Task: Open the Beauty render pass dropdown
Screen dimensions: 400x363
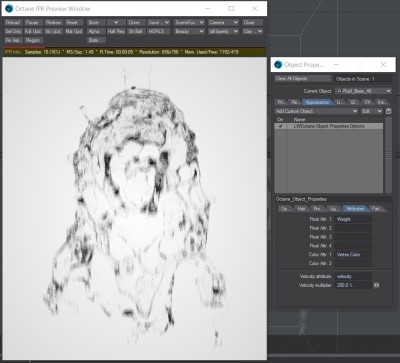Action: click(189, 31)
